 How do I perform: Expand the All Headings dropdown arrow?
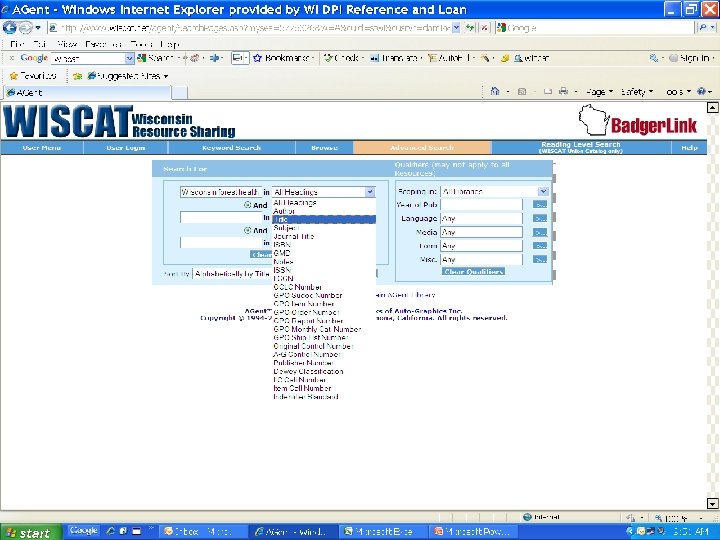(x=370, y=192)
